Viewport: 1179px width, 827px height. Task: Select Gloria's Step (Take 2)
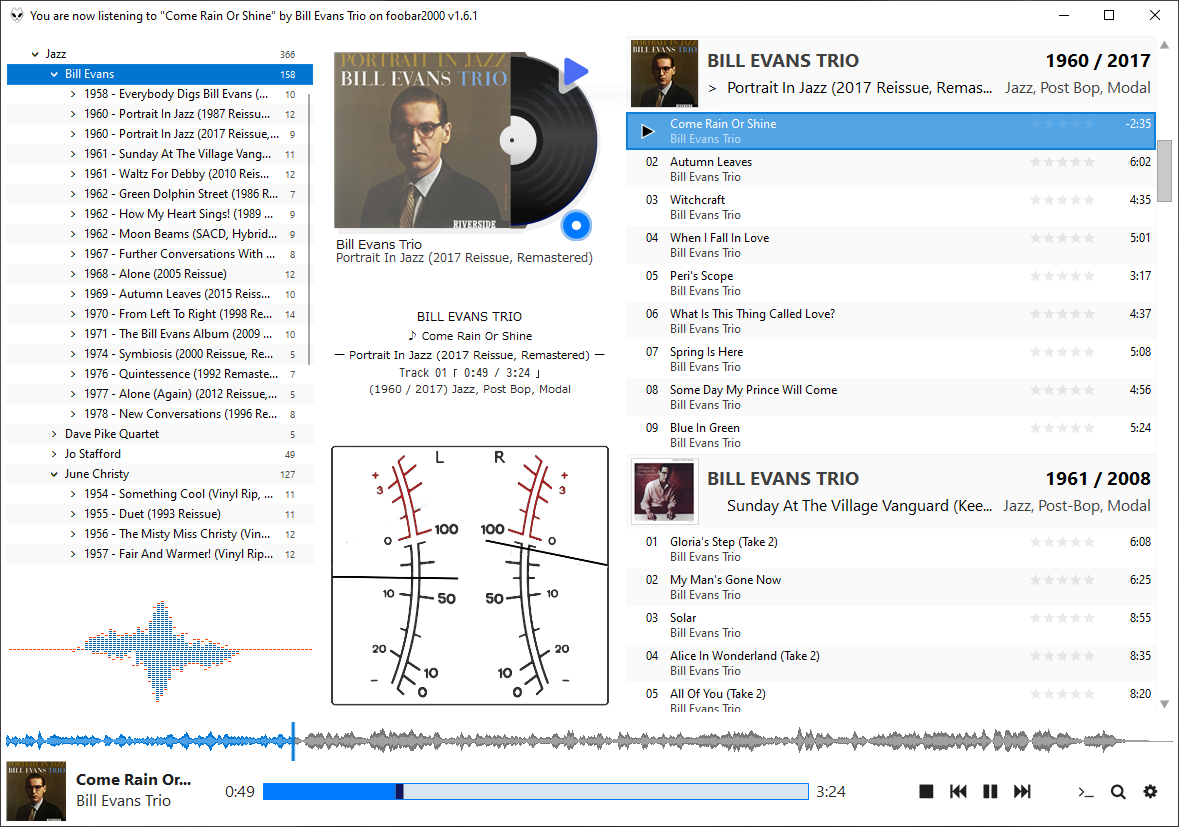click(x=890, y=549)
